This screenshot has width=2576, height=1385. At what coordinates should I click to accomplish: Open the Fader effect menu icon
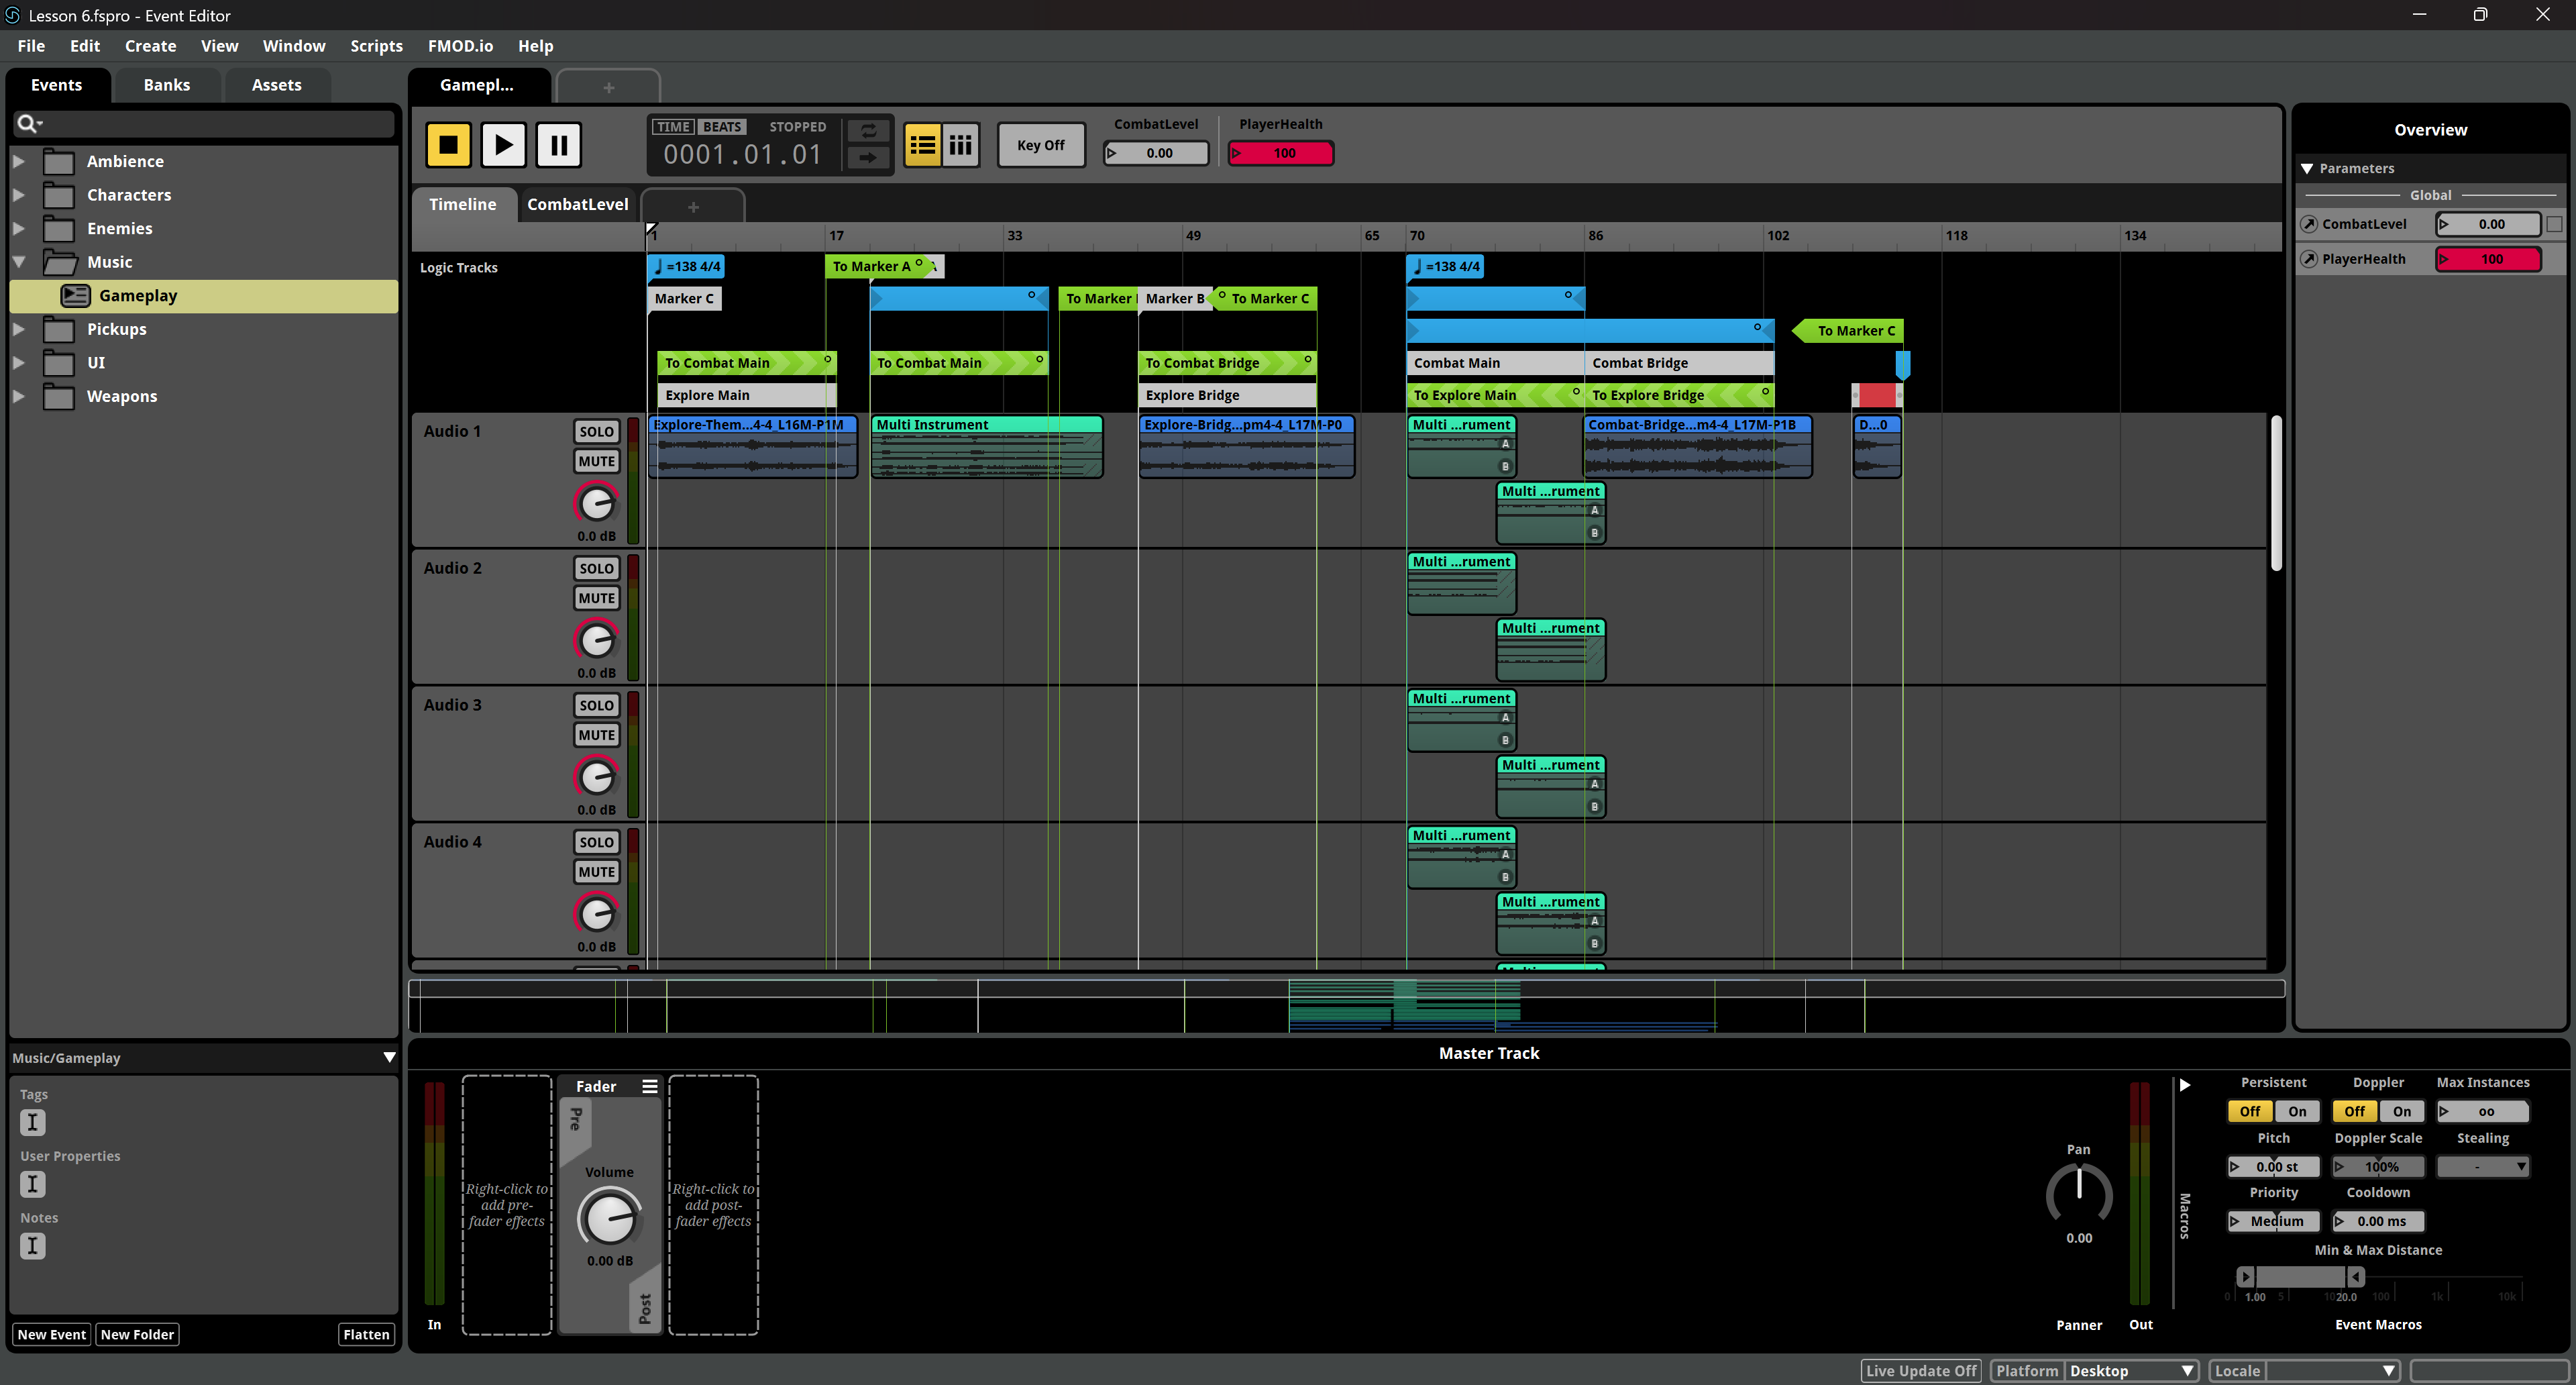[x=650, y=1086]
